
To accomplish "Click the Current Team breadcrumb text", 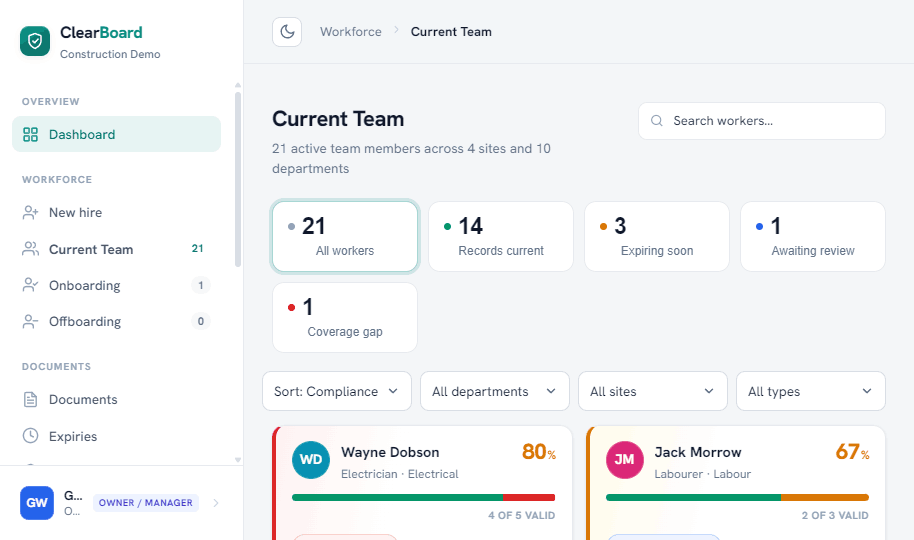I will point(451,31).
